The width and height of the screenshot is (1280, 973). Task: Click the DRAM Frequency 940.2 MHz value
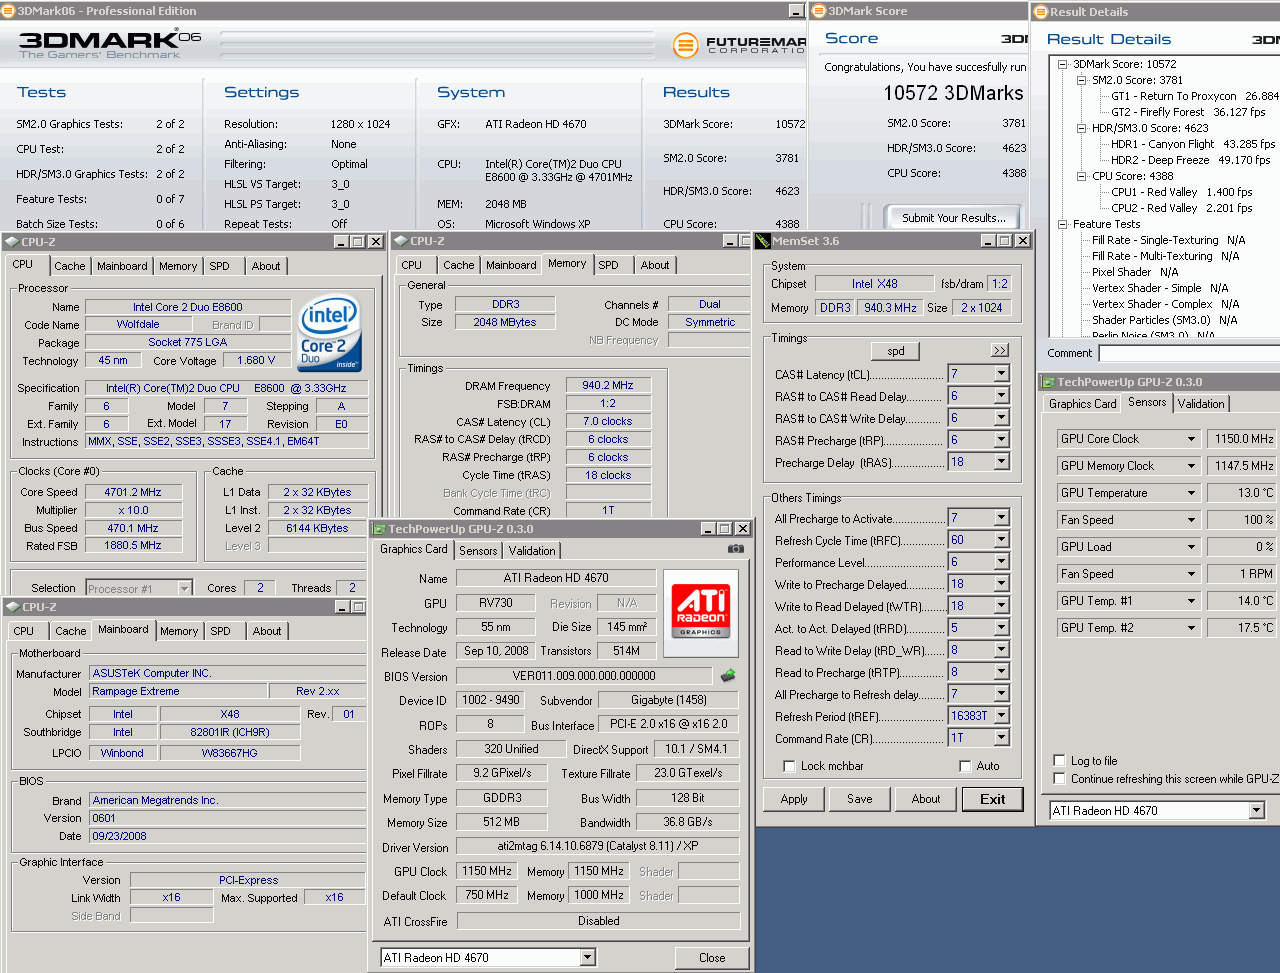click(608, 385)
